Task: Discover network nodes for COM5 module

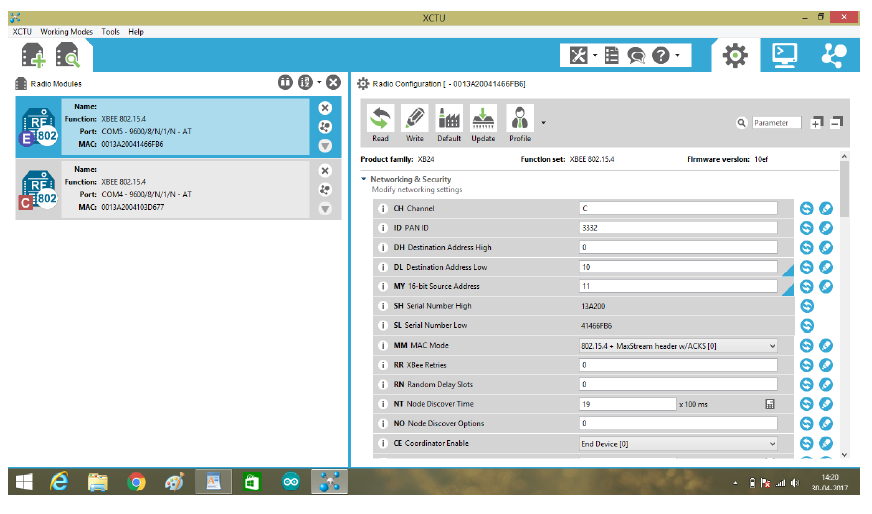Action: coord(325,127)
